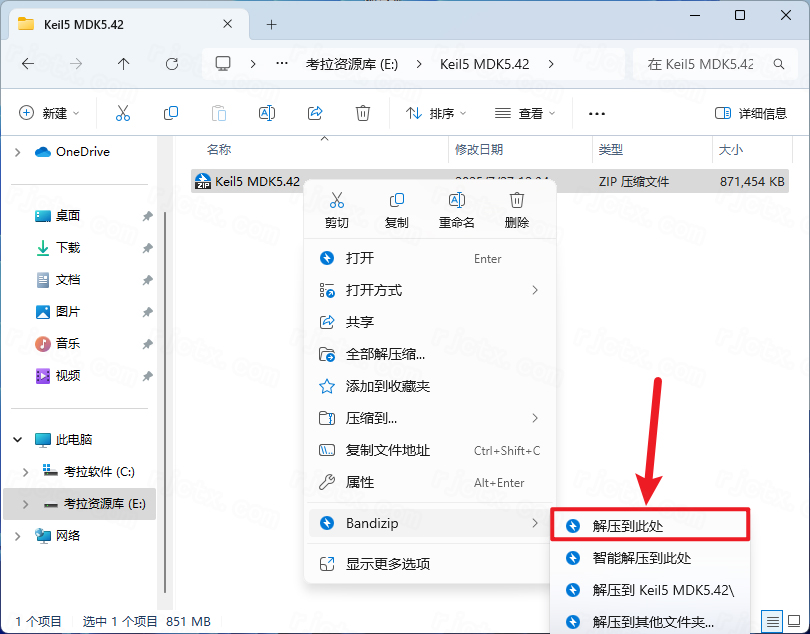Expand the 打开方式 submenu chevron
Viewport: 810px width, 634px height.
(536, 290)
